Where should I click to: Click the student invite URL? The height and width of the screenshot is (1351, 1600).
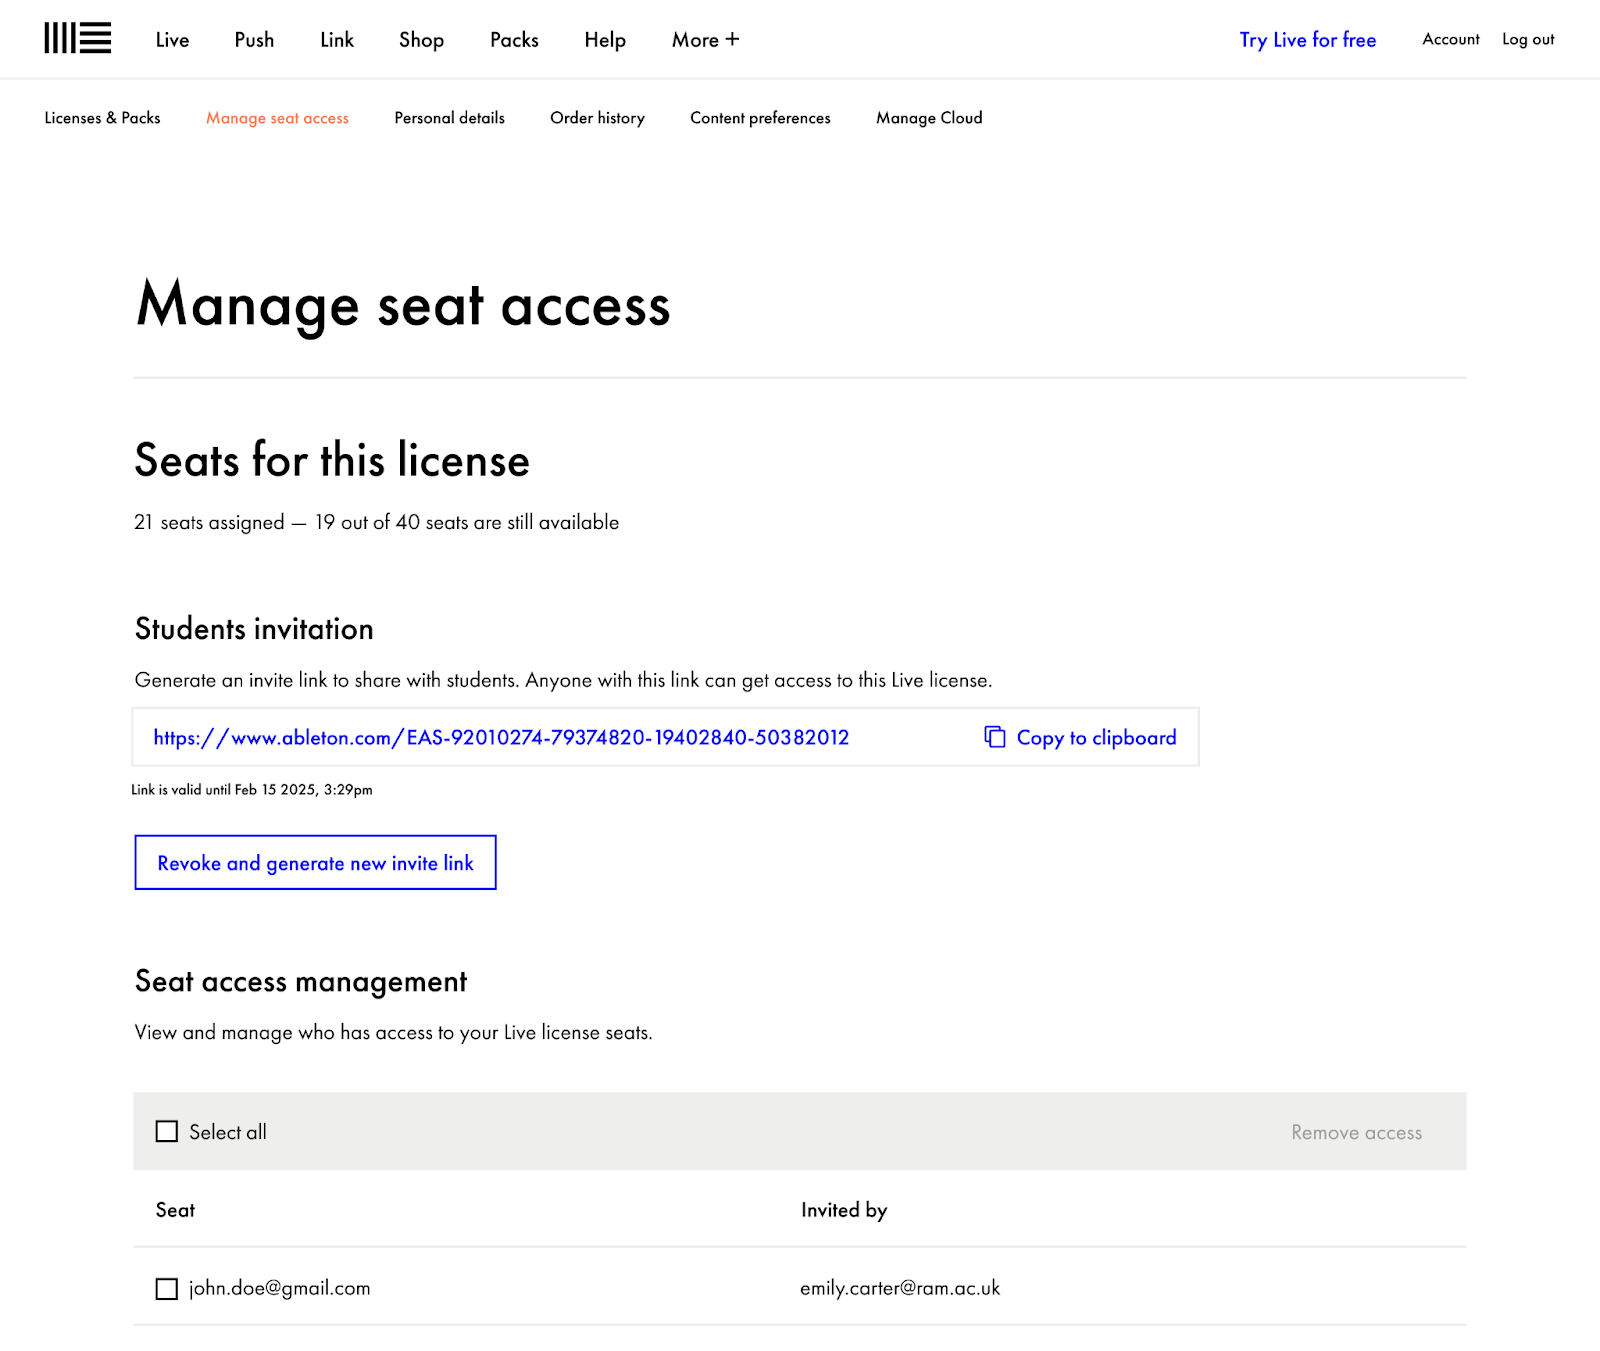pos(501,738)
